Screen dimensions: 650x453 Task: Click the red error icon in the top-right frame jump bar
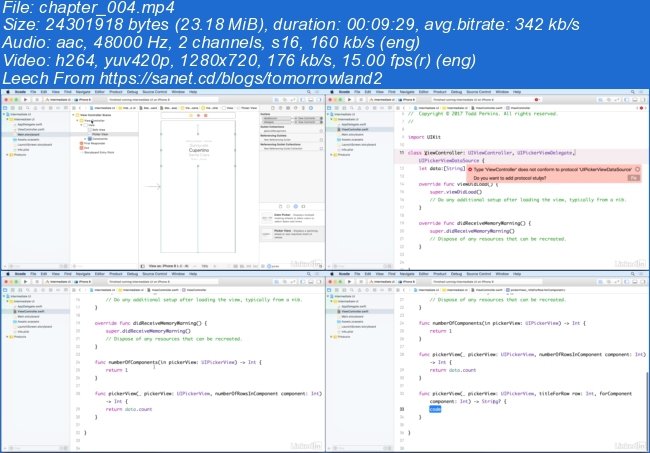tap(642, 108)
